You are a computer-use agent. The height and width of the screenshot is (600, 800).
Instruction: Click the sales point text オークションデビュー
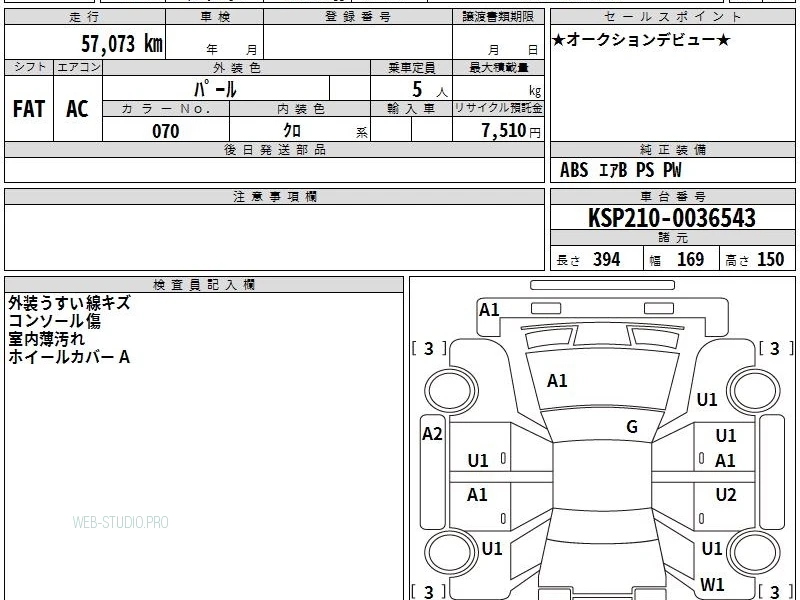tap(641, 40)
